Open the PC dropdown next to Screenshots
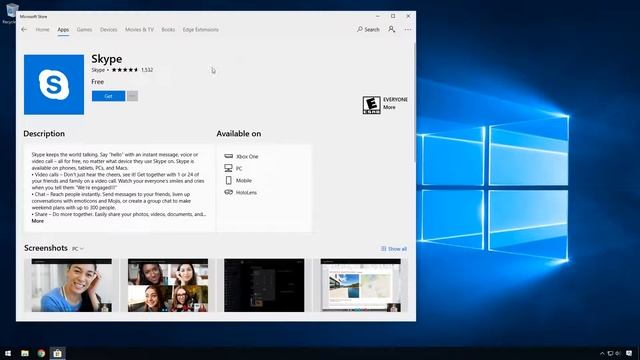 tap(78, 249)
